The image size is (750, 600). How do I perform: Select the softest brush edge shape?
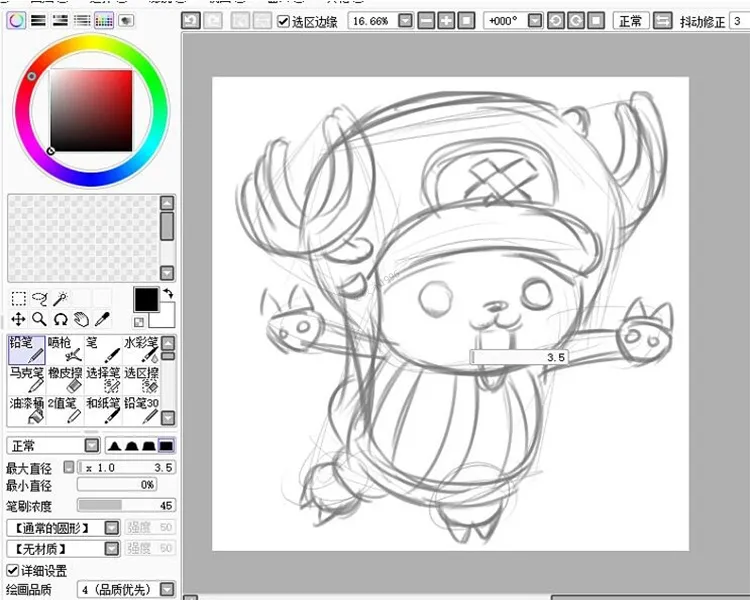coord(113,446)
